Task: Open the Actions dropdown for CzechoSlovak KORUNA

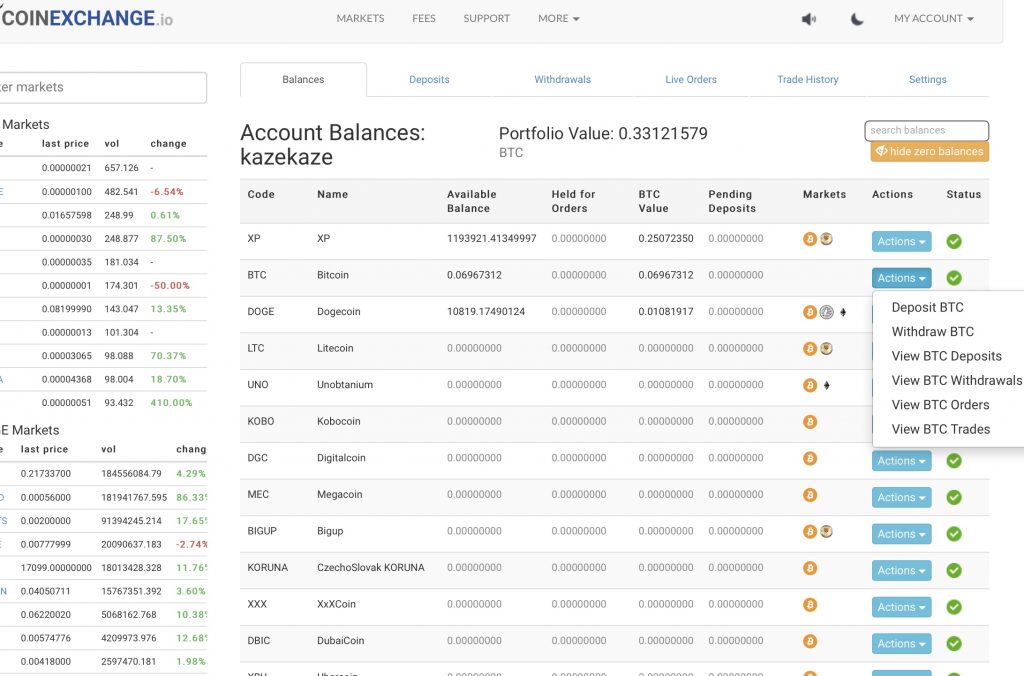Action: click(x=901, y=571)
